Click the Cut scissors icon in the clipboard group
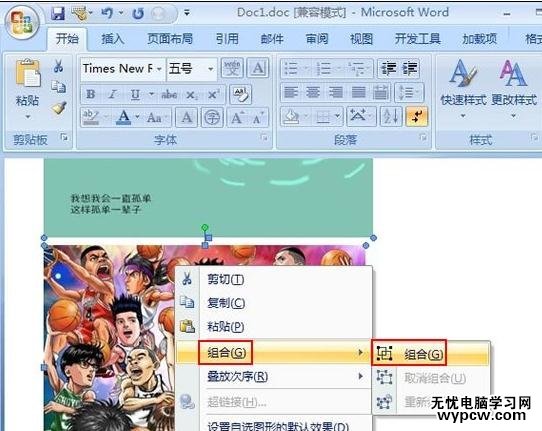This screenshot has width=542, height=431. pos(58,66)
